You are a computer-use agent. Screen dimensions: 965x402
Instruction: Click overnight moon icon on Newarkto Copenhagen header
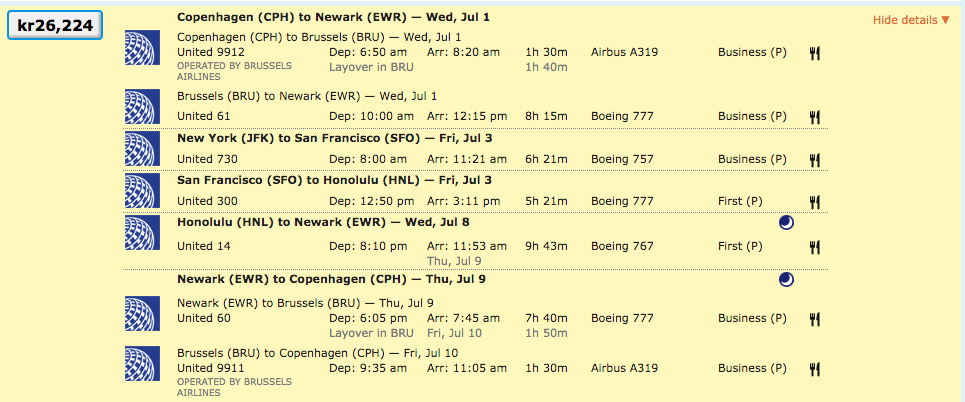pos(786,280)
